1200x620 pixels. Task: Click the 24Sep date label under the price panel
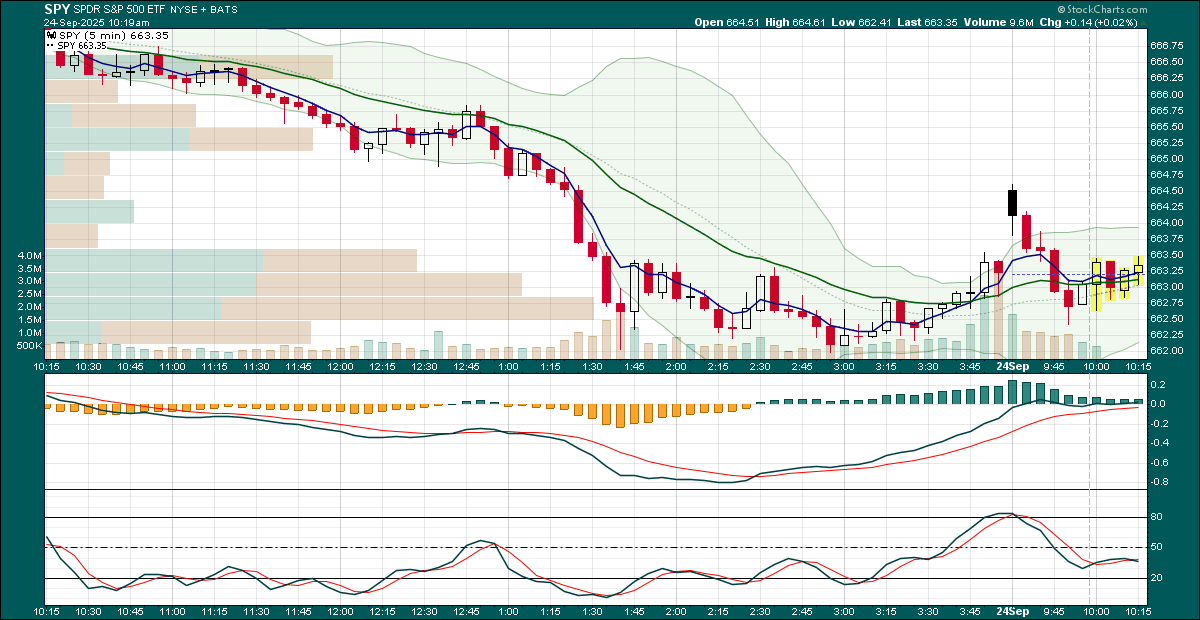click(x=1013, y=367)
